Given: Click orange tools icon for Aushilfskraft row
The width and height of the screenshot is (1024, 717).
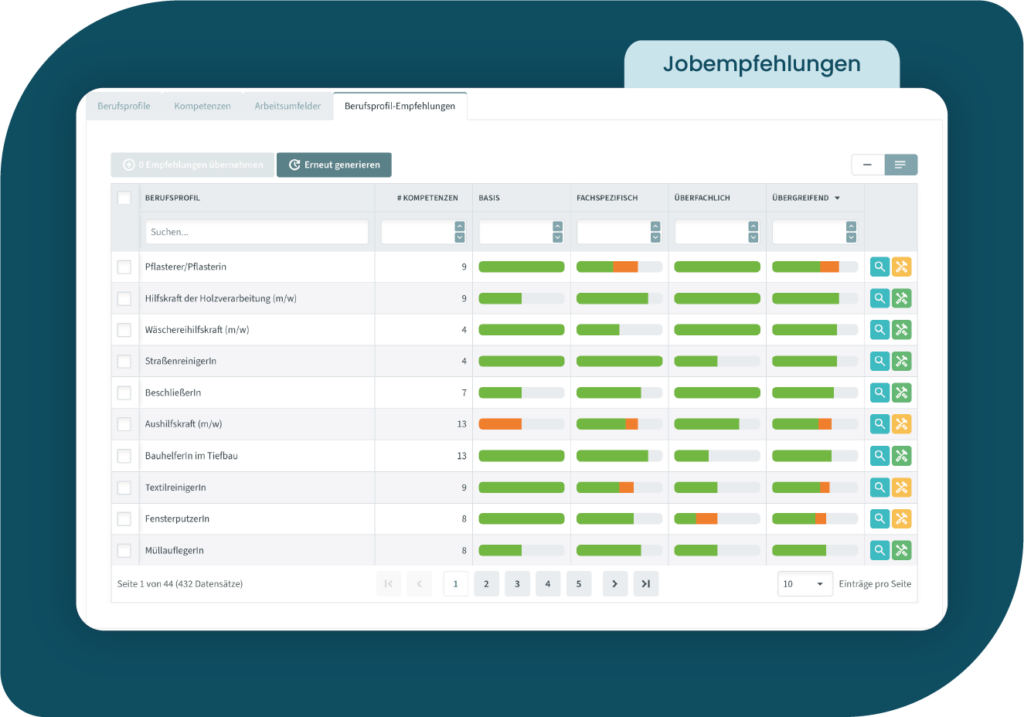Looking at the screenshot, I should point(901,424).
